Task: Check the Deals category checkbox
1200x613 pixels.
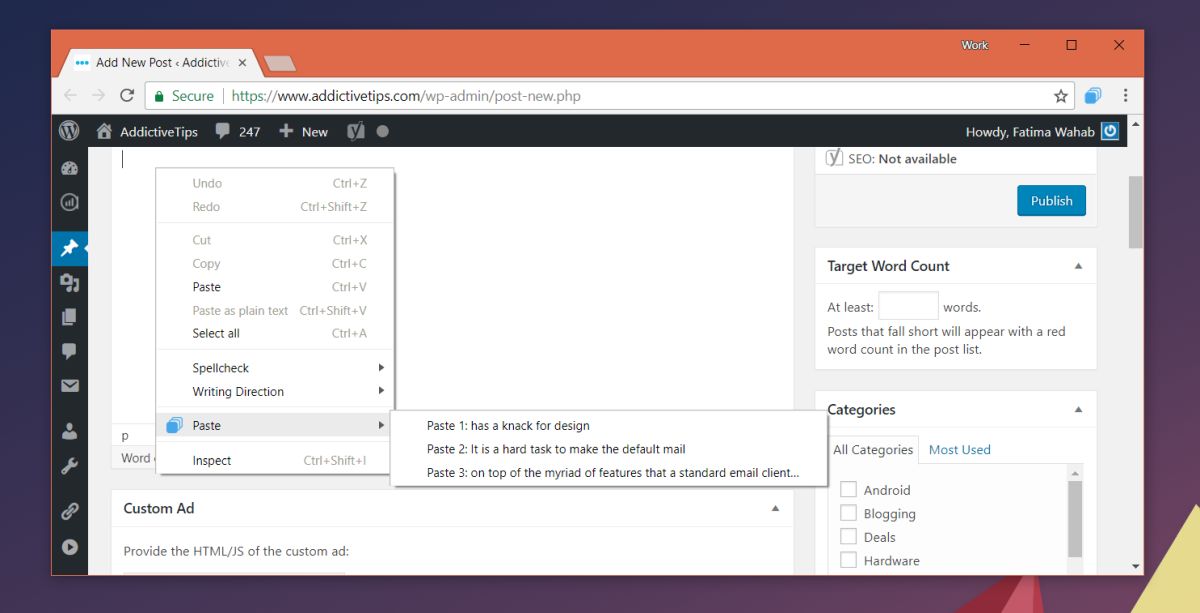Action: (x=848, y=537)
